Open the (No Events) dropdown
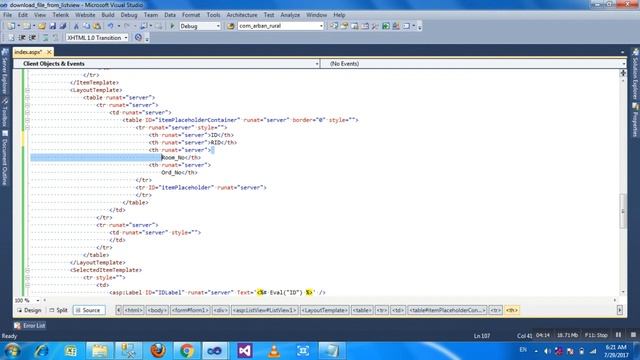 (x=623, y=64)
